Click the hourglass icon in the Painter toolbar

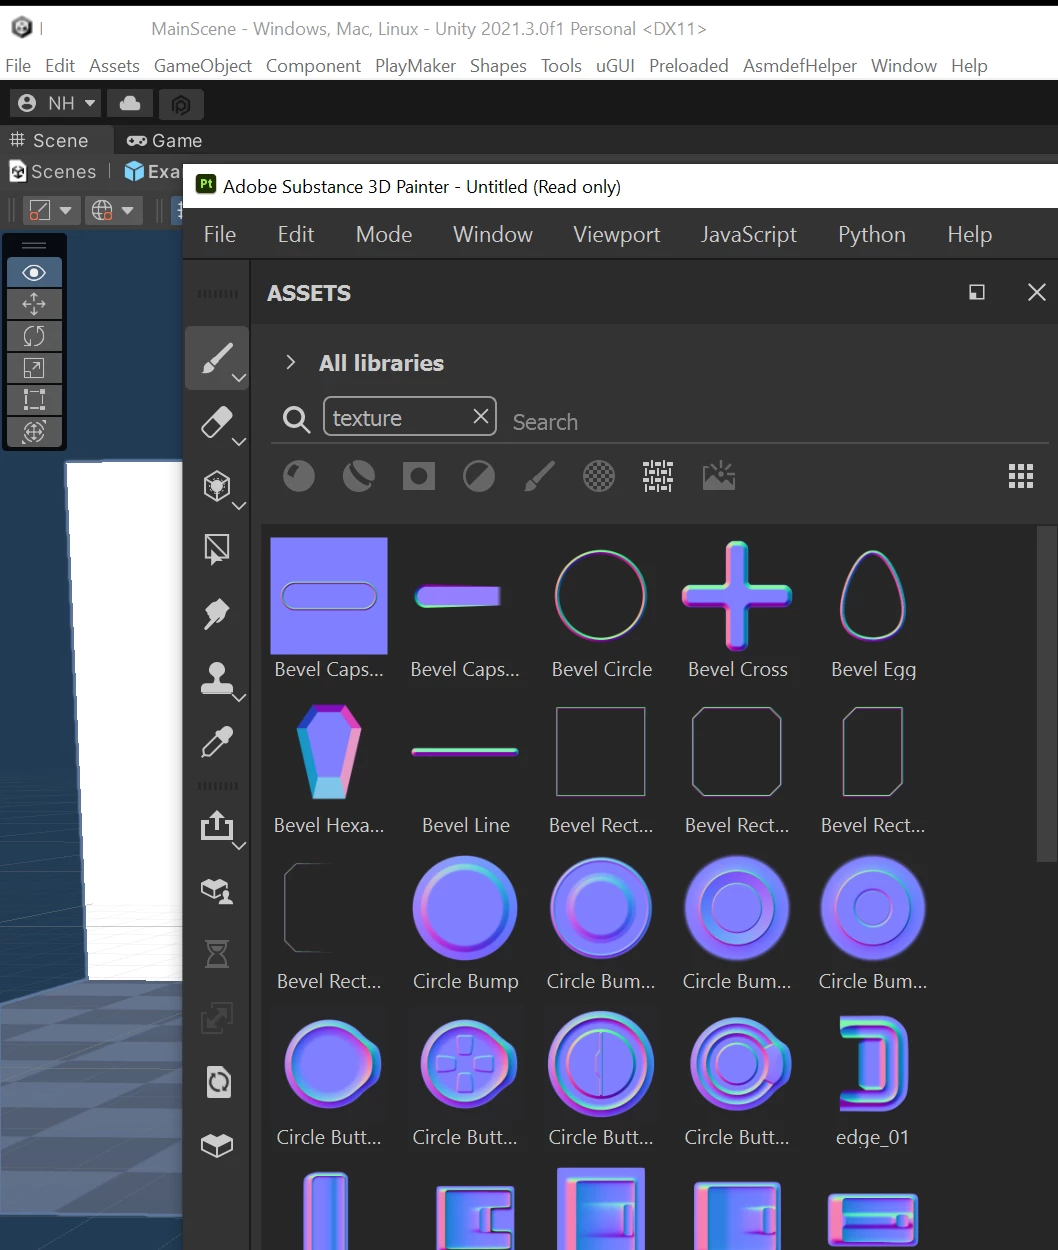tap(216, 954)
